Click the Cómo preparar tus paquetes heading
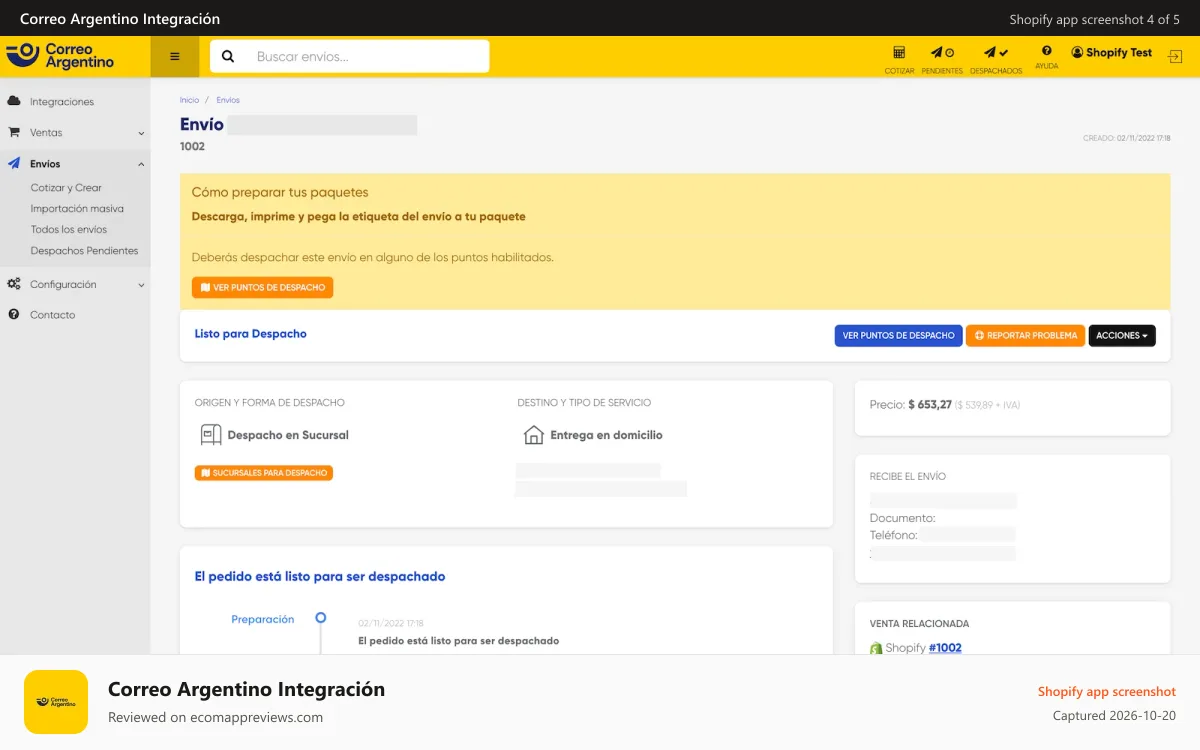The image size is (1200, 750). click(x=280, y=192)
